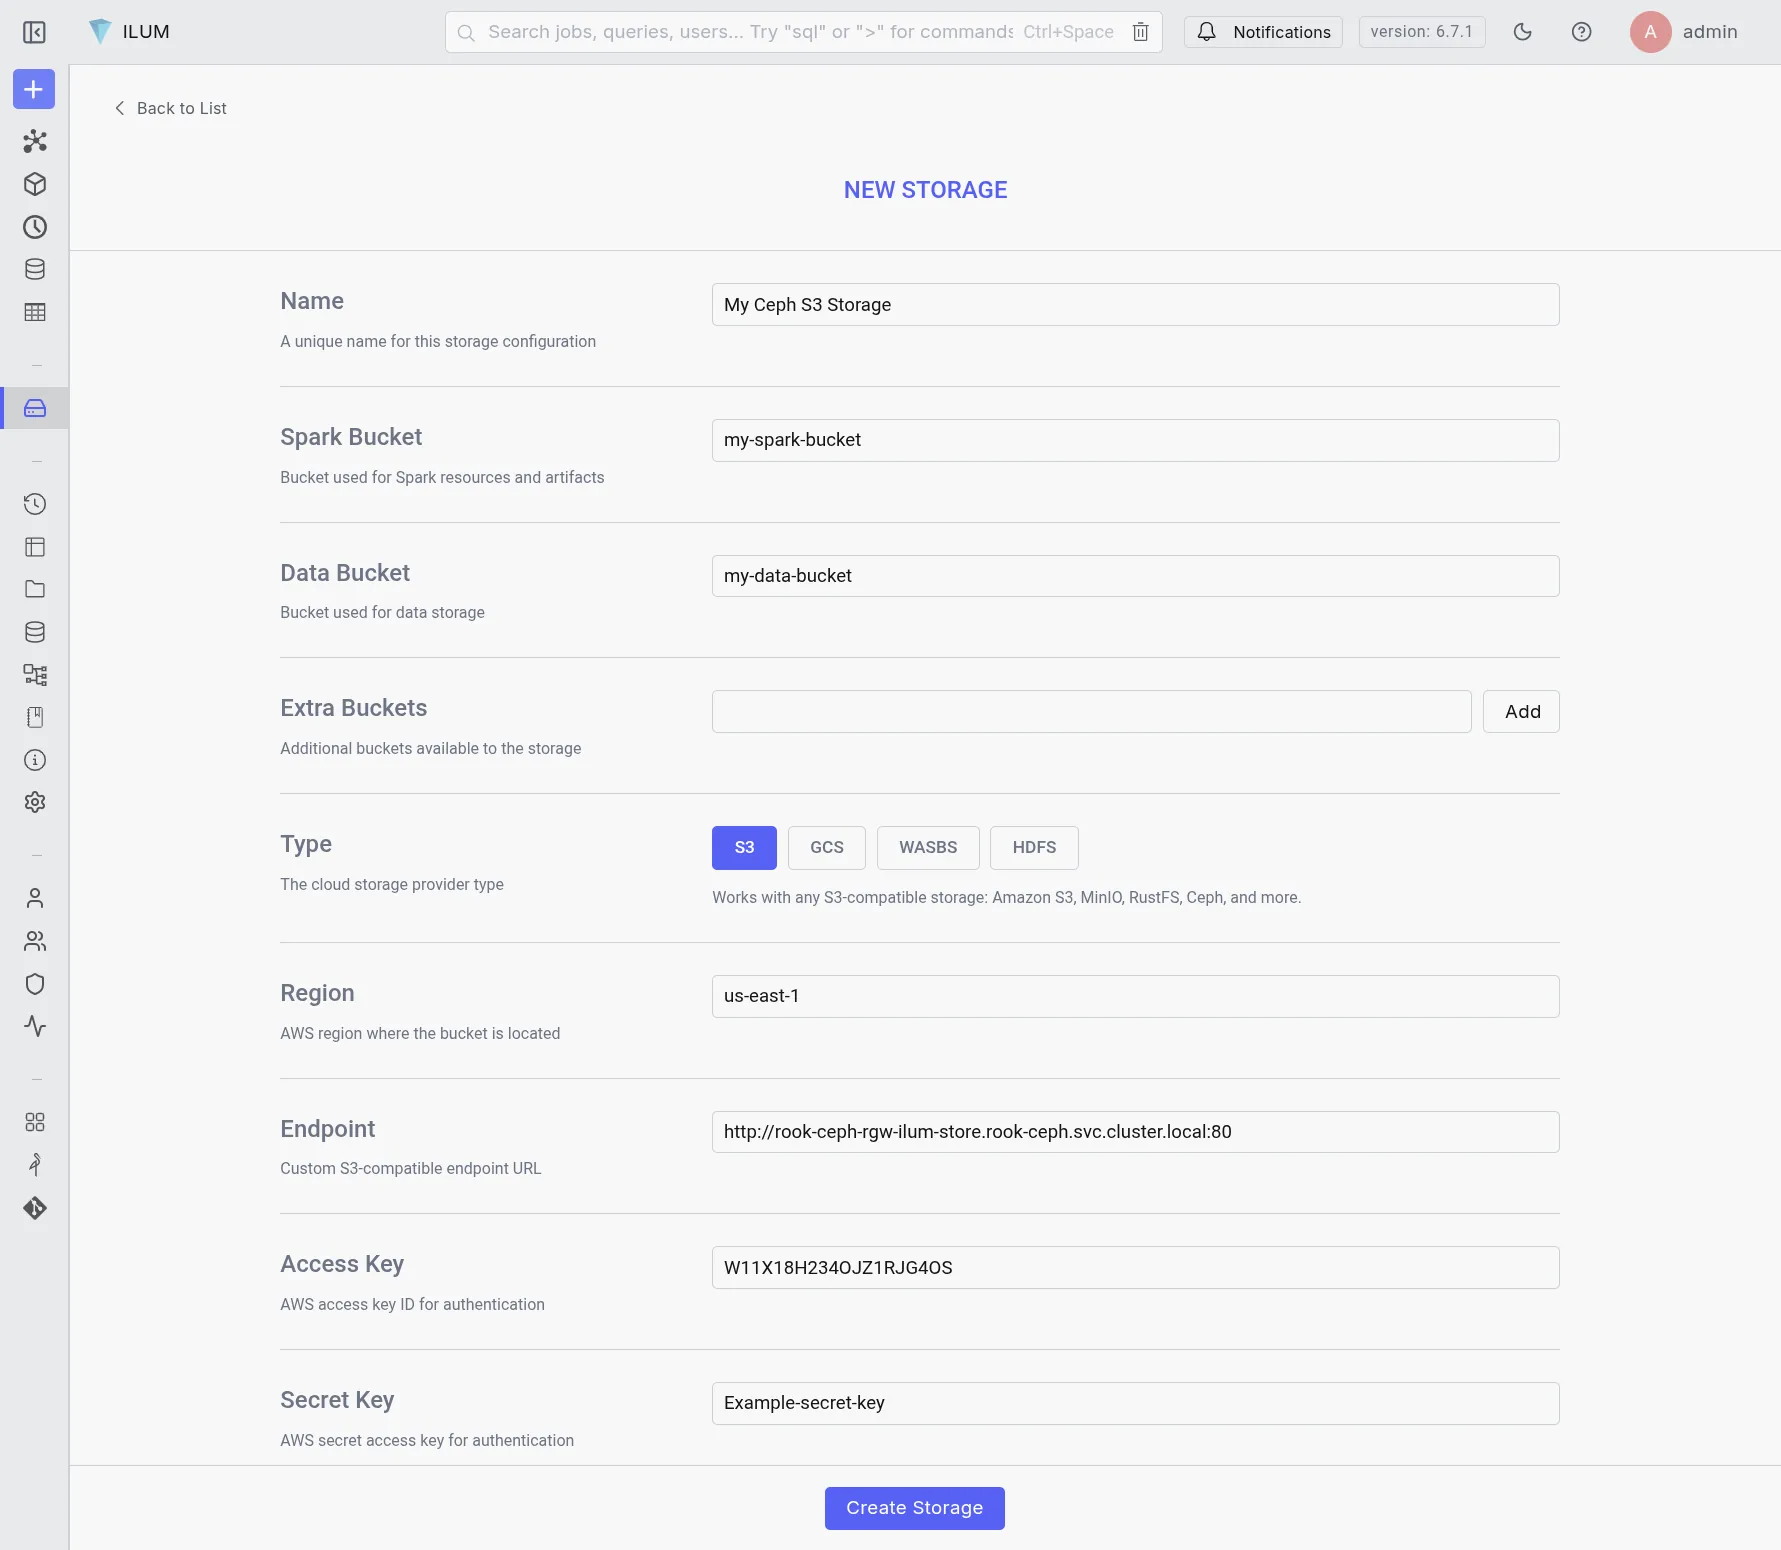This screenshot has height=1550, width=1781.
Task: Click the Region input field
Action: [1135, 996]
